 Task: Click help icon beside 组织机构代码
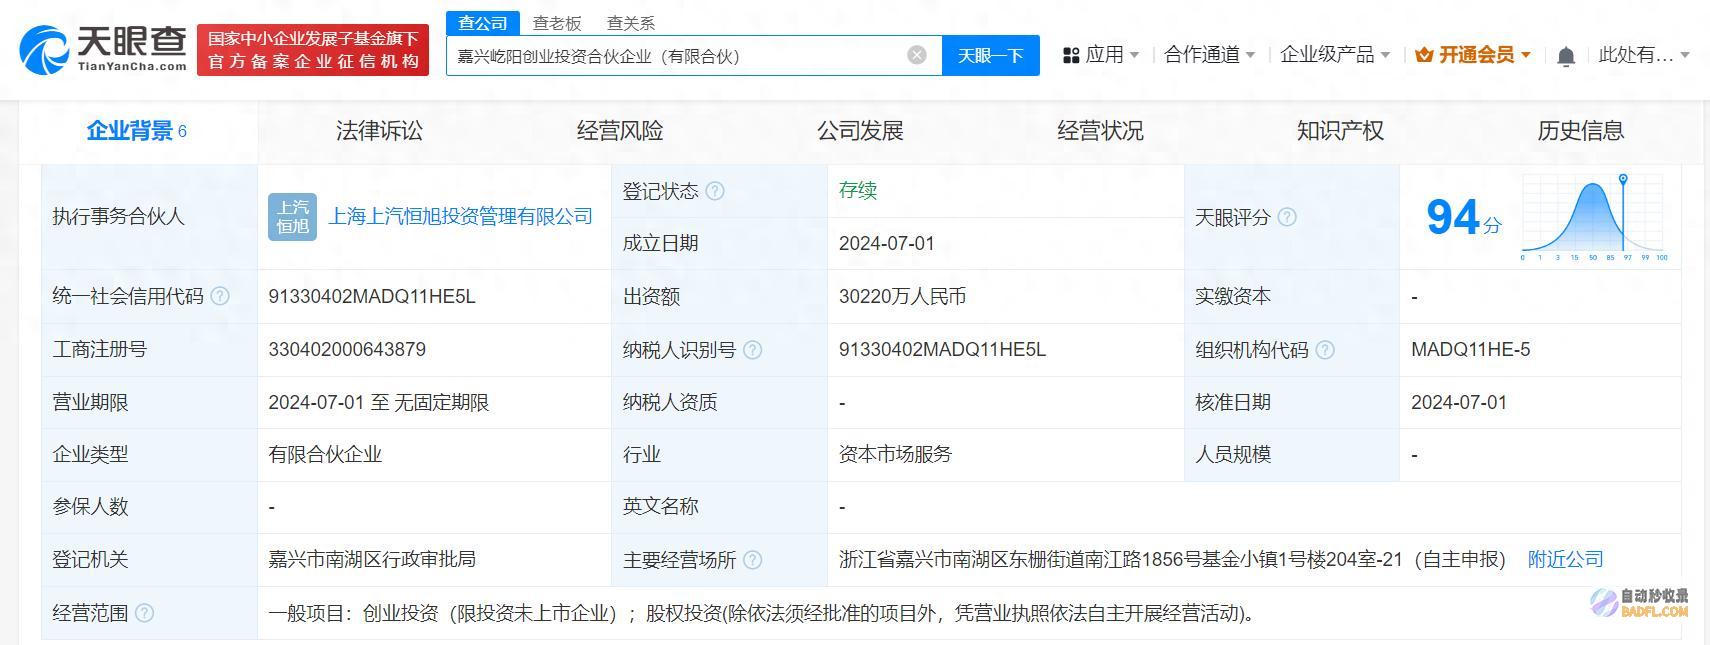pos(1325,350)
